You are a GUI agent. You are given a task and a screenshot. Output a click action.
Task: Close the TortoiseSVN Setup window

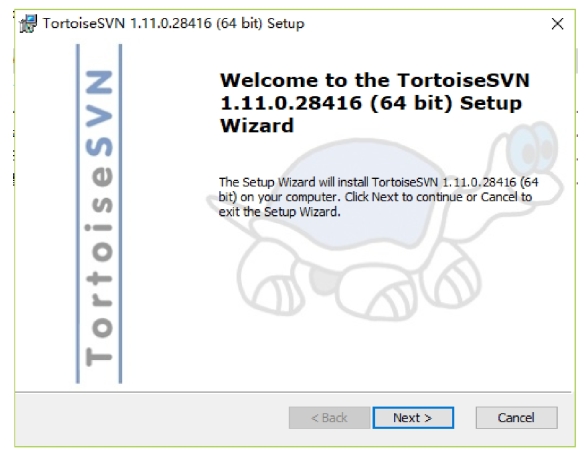(x=557, y=24)
